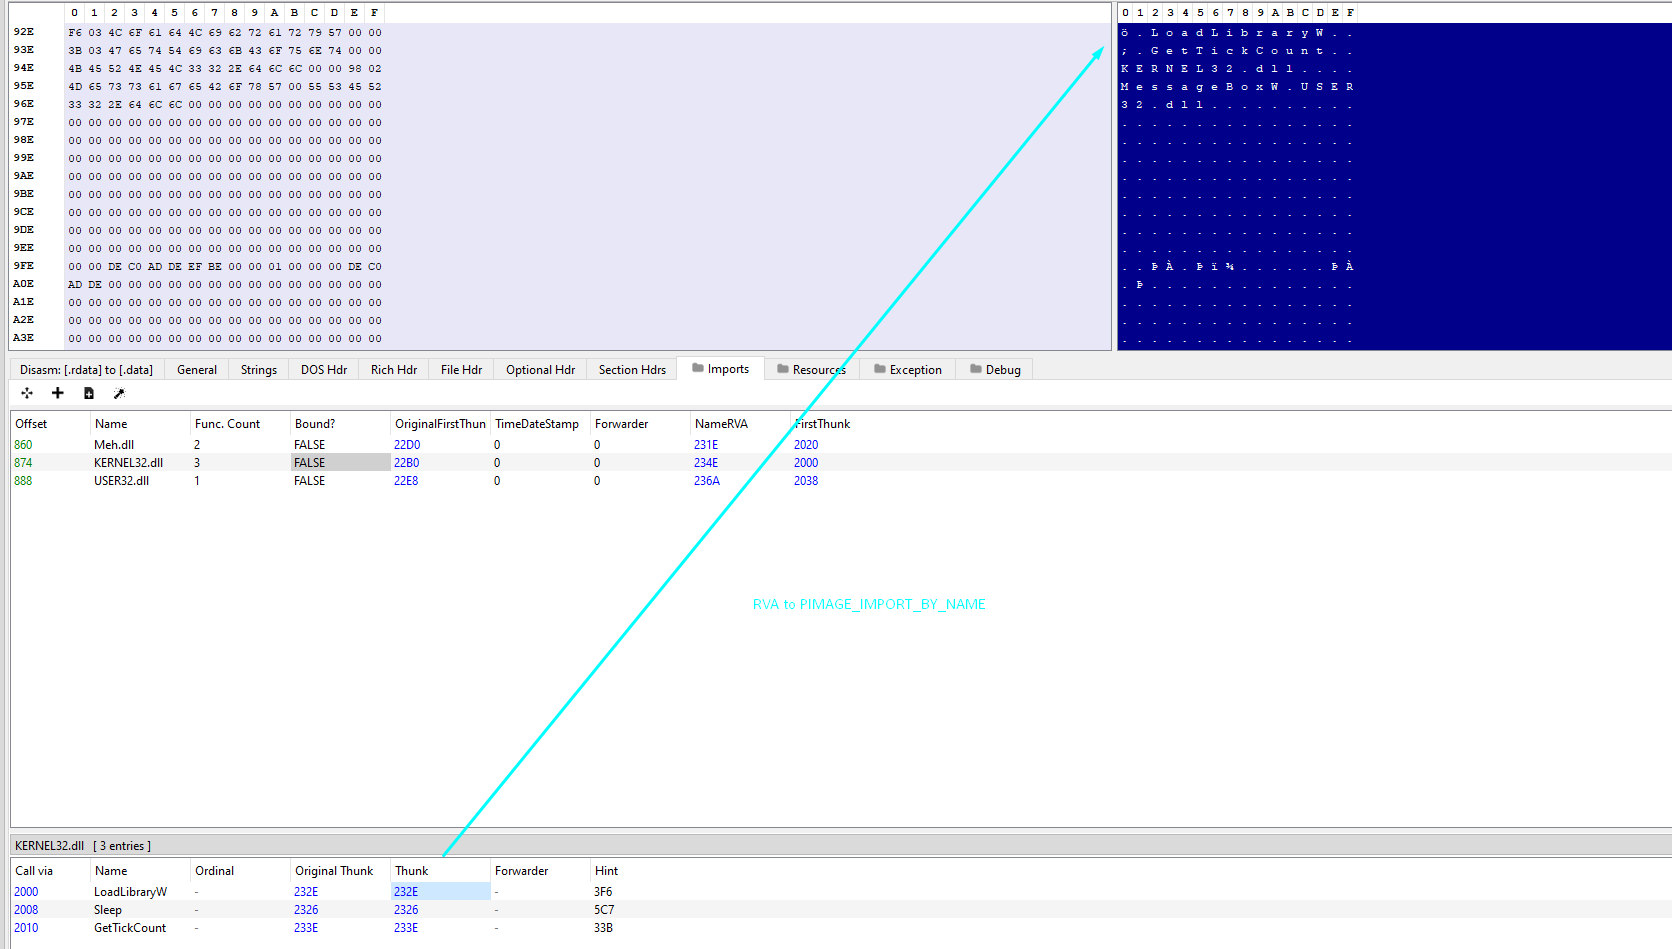
Task: Show the Debug tab
Action: [995, 370]
